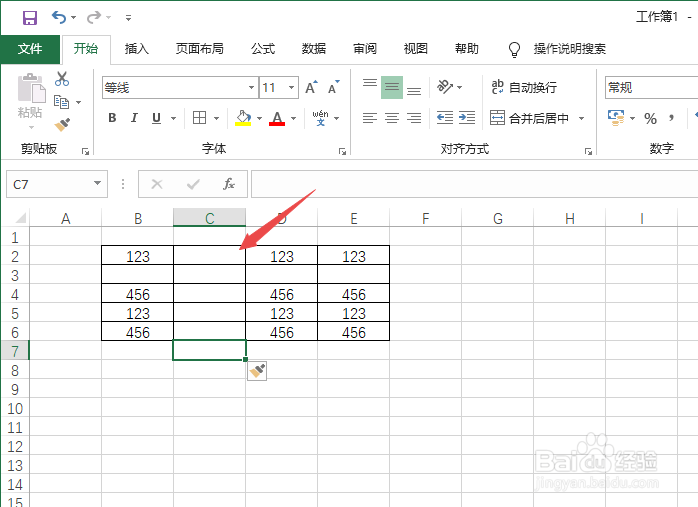Toggle middle vertical alignment

click(392, 87)
